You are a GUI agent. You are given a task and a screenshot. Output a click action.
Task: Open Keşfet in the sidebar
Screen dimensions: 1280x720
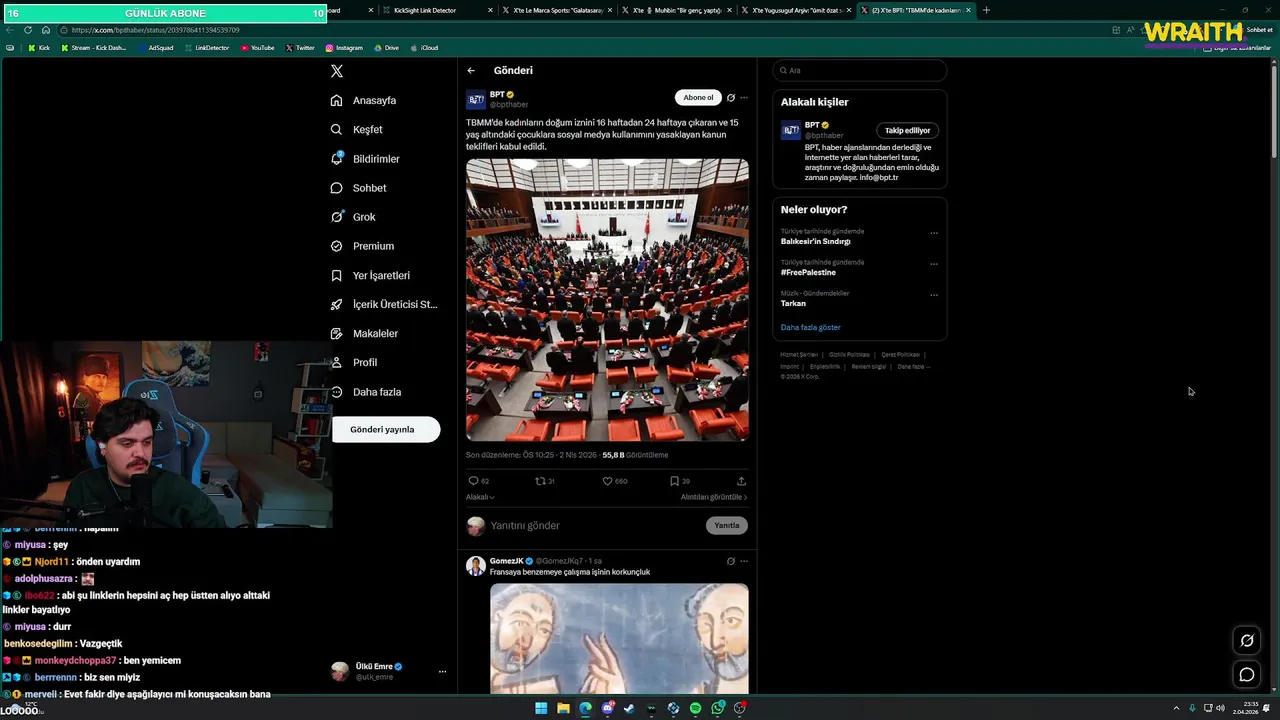357,129
